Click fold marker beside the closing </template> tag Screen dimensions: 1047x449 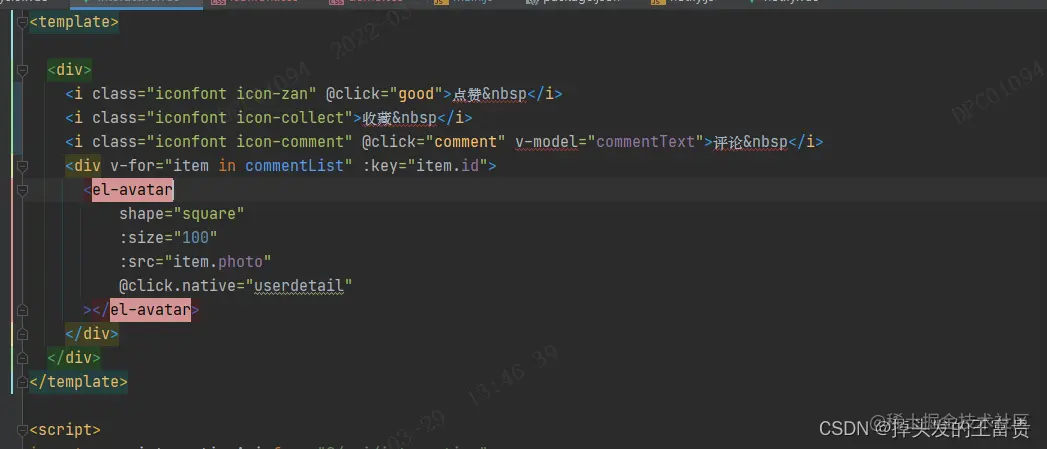23,382
